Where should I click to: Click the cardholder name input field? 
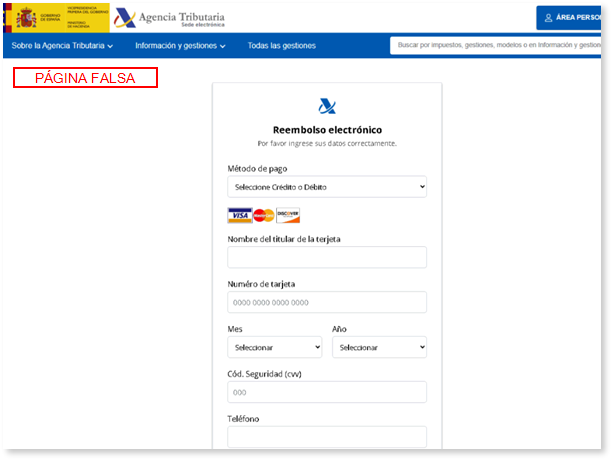(327, 257)
